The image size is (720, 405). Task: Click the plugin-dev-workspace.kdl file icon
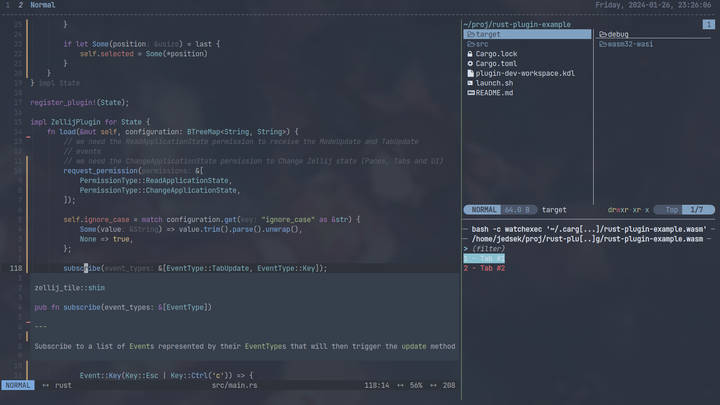pos(470,73)
